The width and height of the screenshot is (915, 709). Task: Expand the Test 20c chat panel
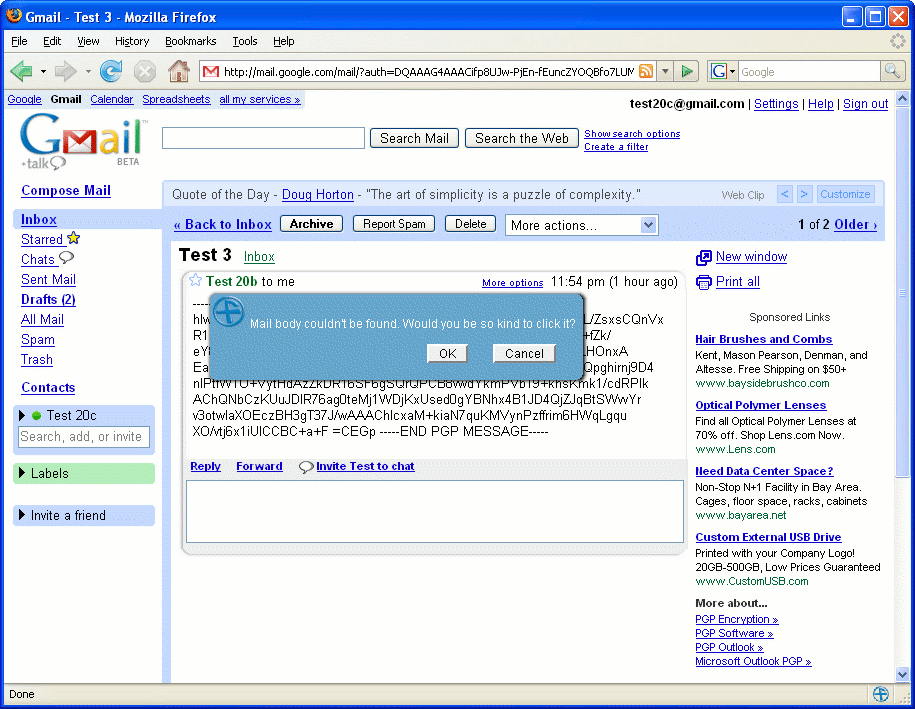point(22,415)
